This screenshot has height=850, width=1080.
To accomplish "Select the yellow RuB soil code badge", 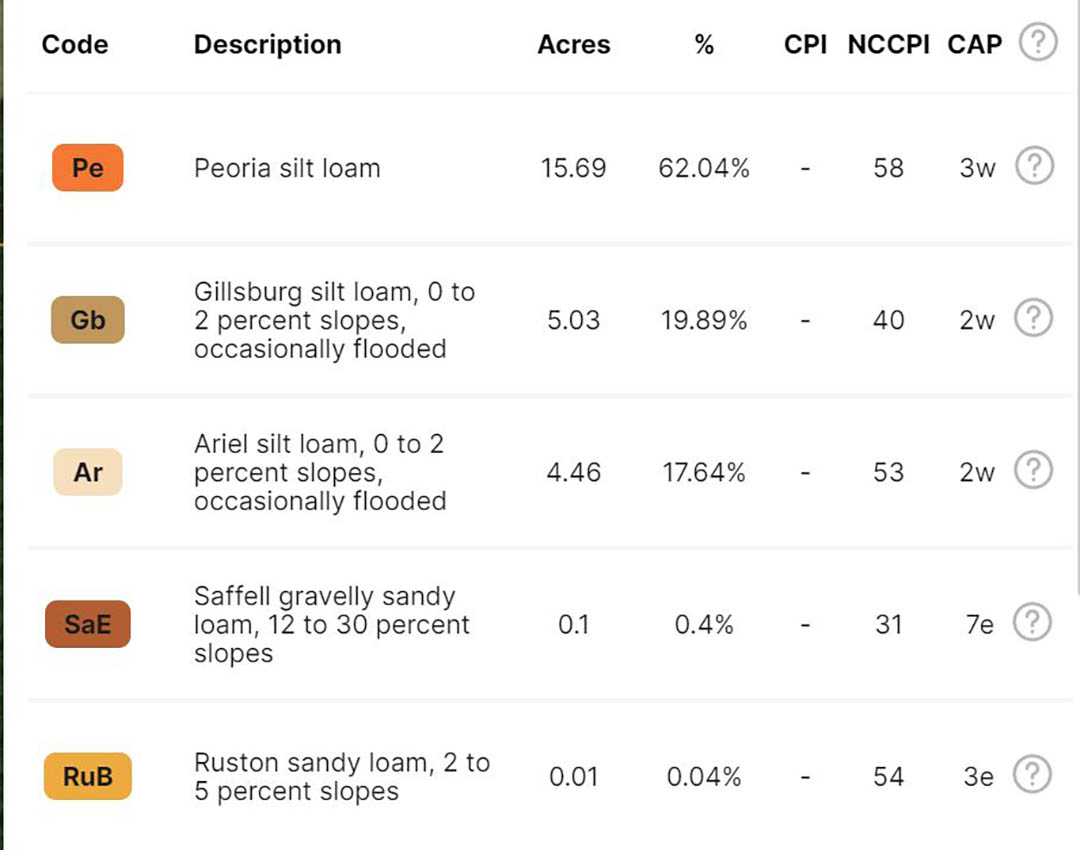I will 87,776.
